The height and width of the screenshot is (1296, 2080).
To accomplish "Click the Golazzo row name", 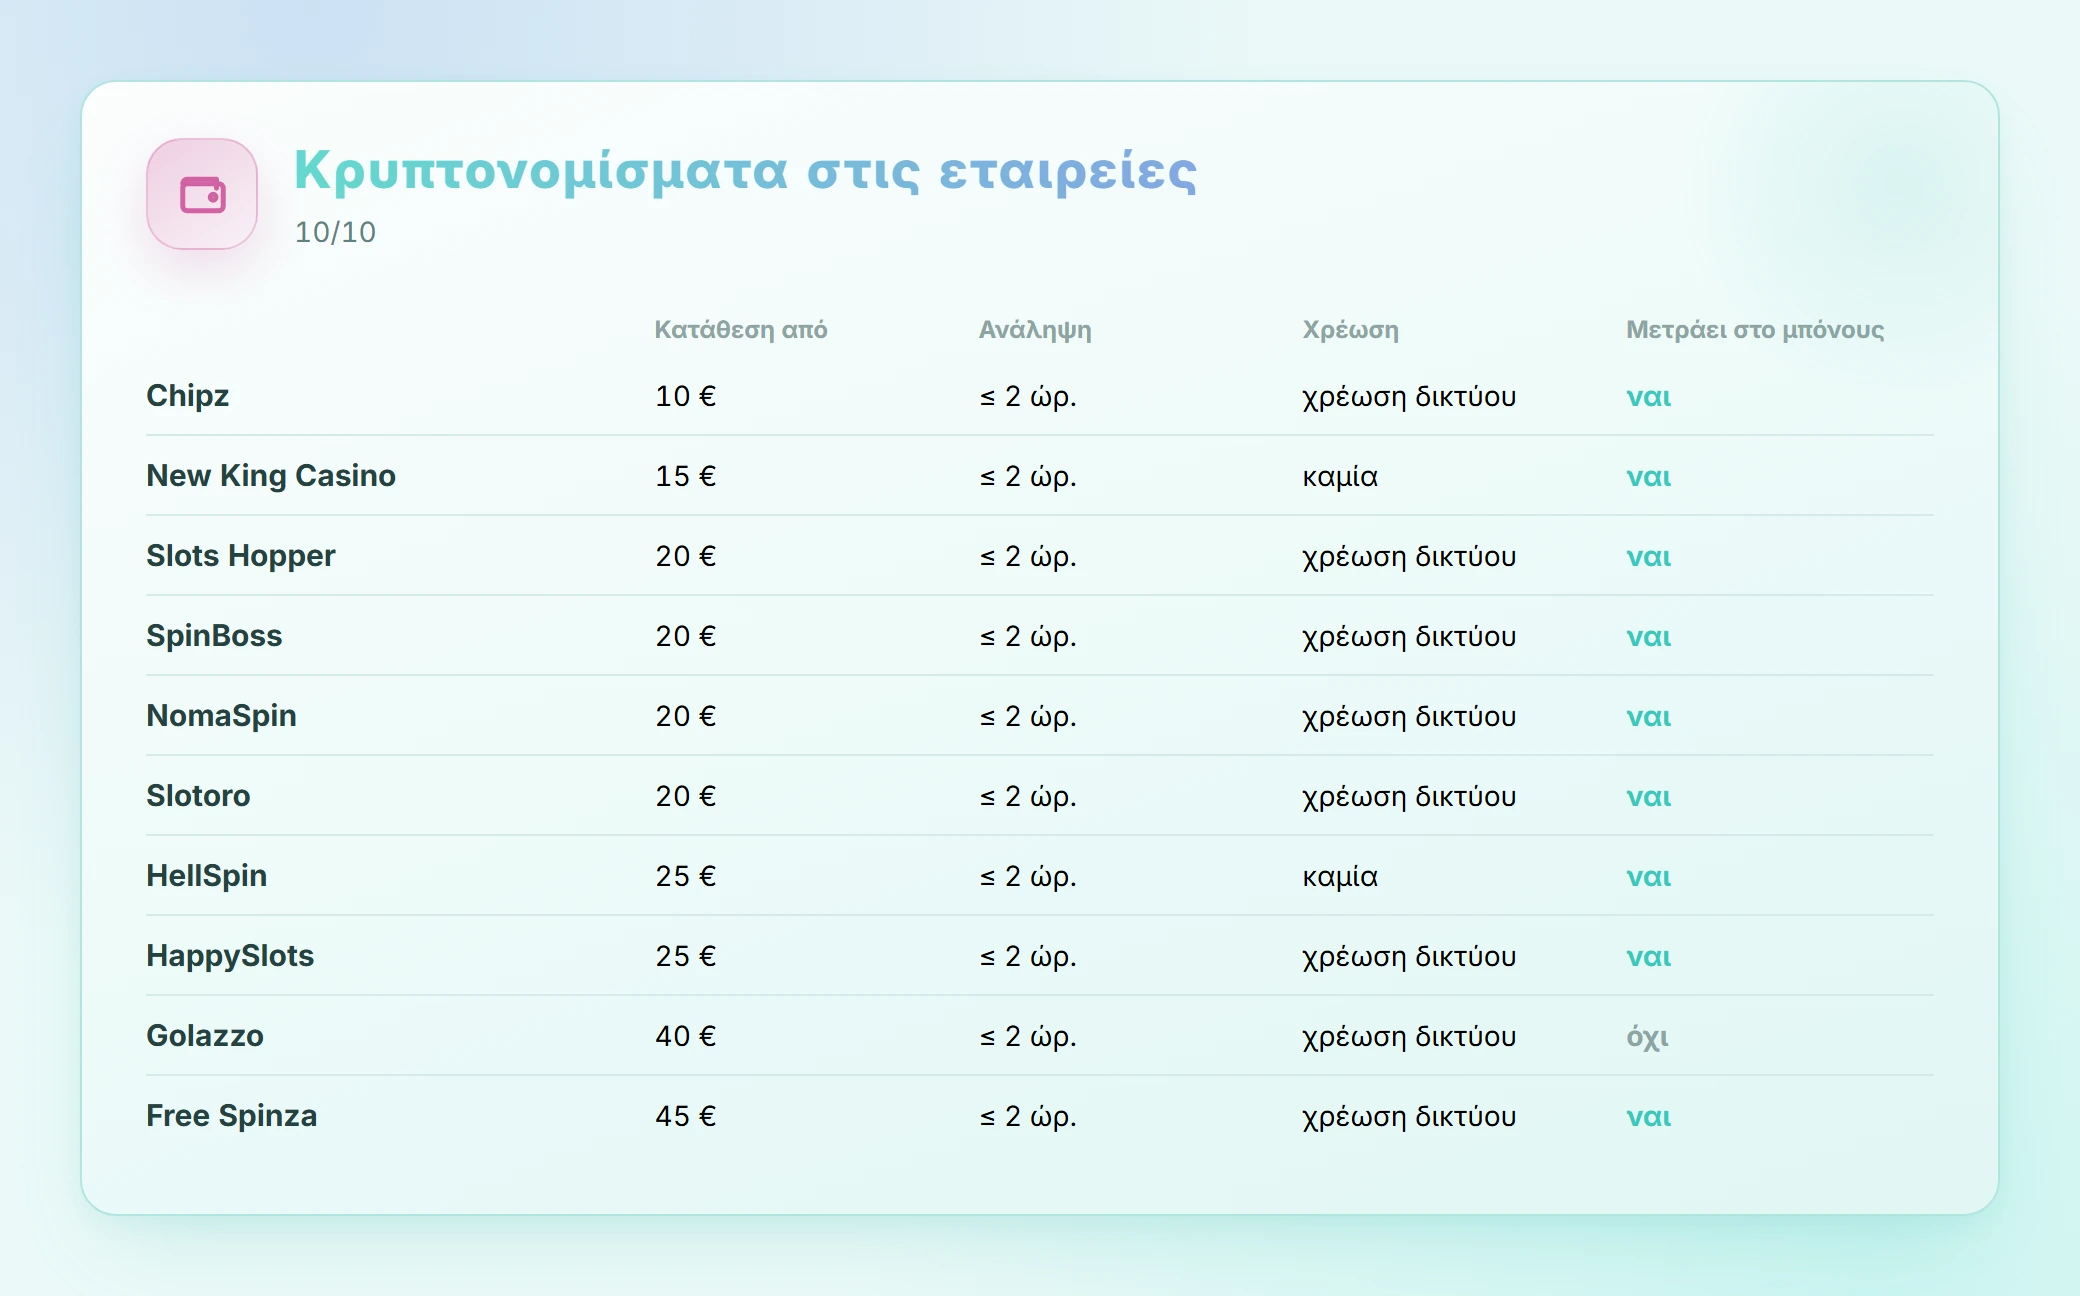I will click(205, 1036).
